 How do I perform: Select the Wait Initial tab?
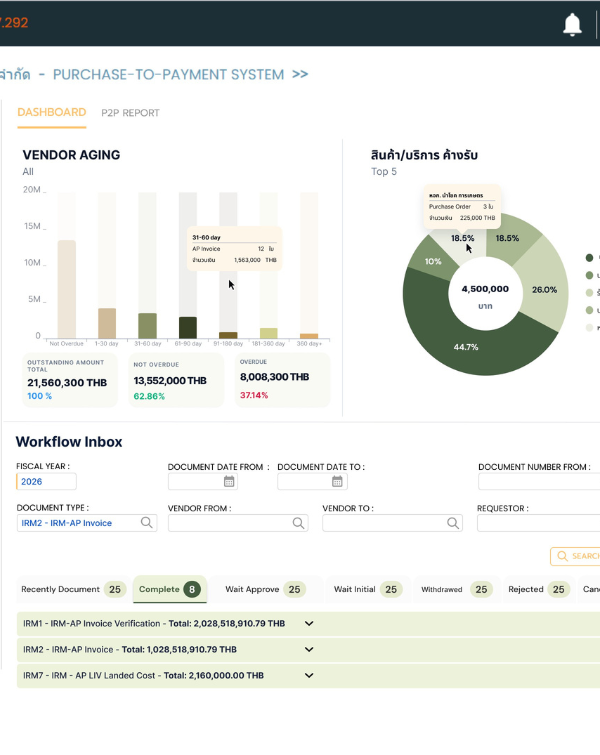tap(368, 589)
